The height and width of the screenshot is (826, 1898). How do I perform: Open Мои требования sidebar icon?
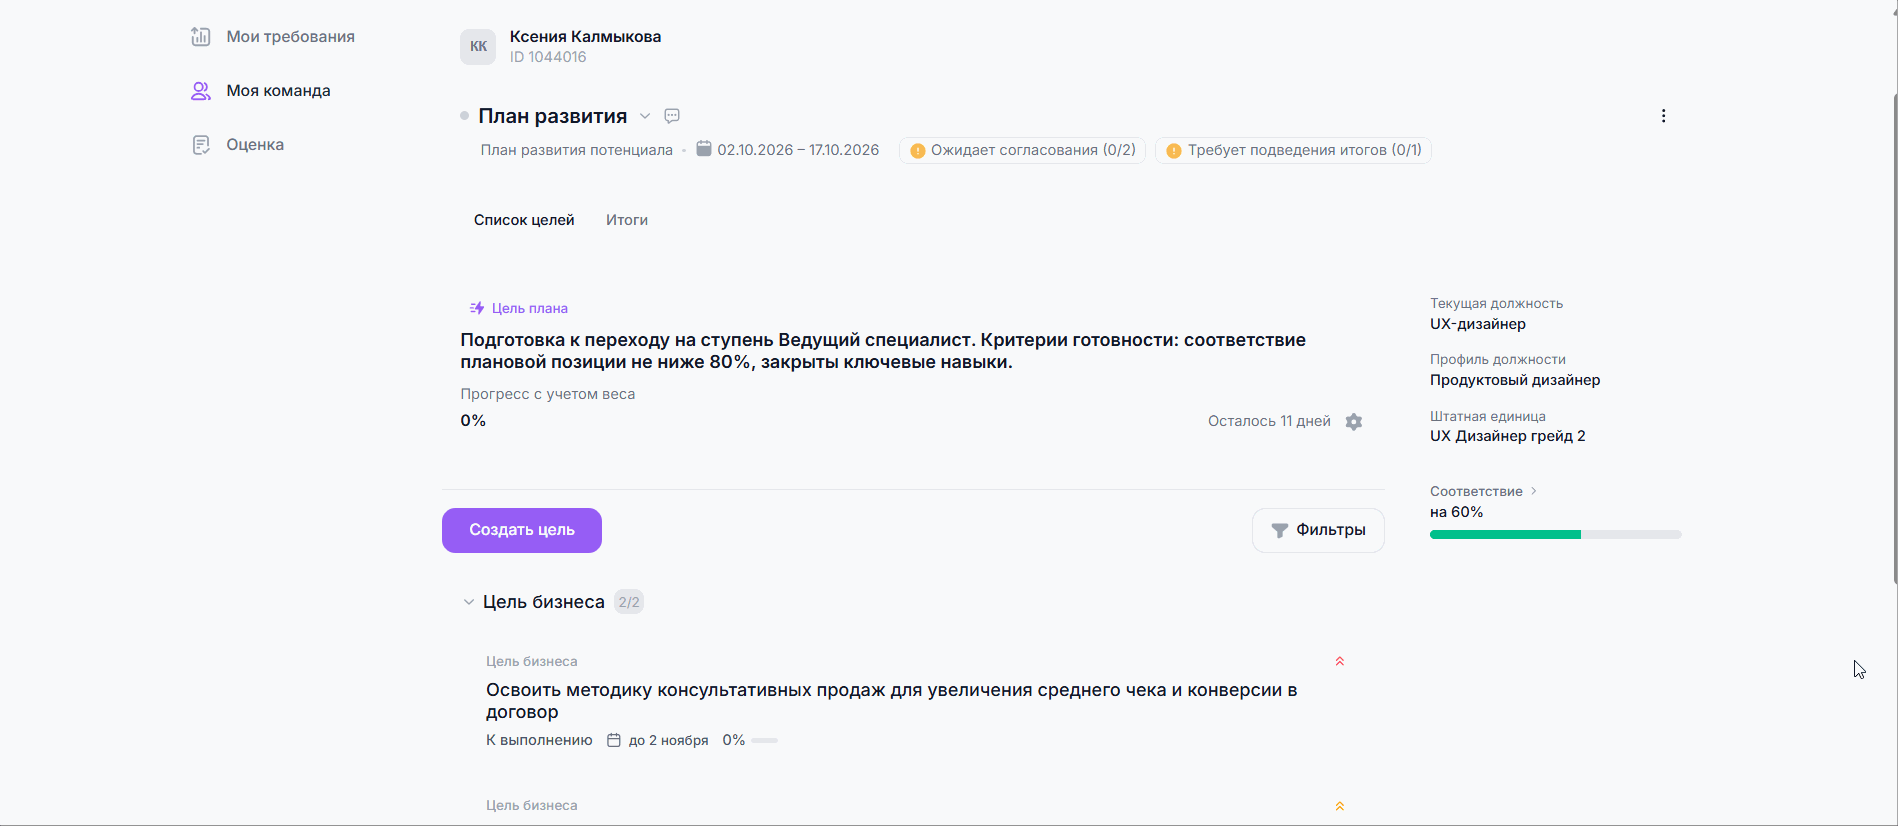coord(201,37)
